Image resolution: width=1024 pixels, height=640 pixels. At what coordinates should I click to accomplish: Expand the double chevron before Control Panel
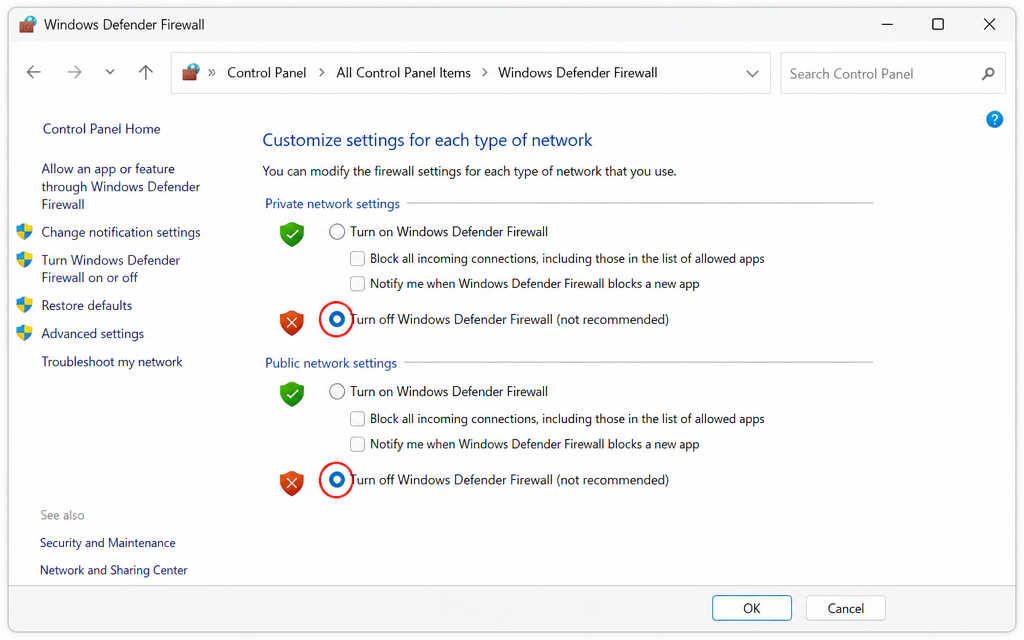click(x=212, y=73)
